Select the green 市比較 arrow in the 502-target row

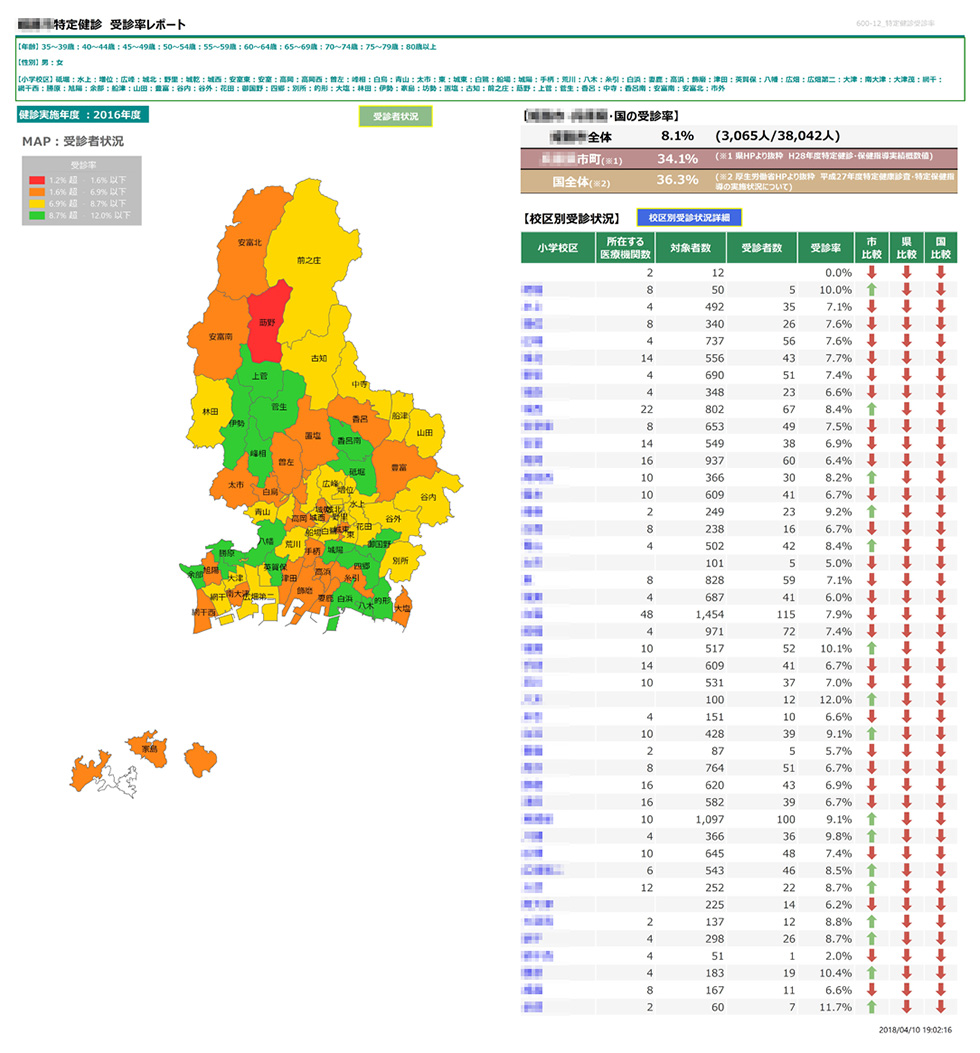[871, 546]
